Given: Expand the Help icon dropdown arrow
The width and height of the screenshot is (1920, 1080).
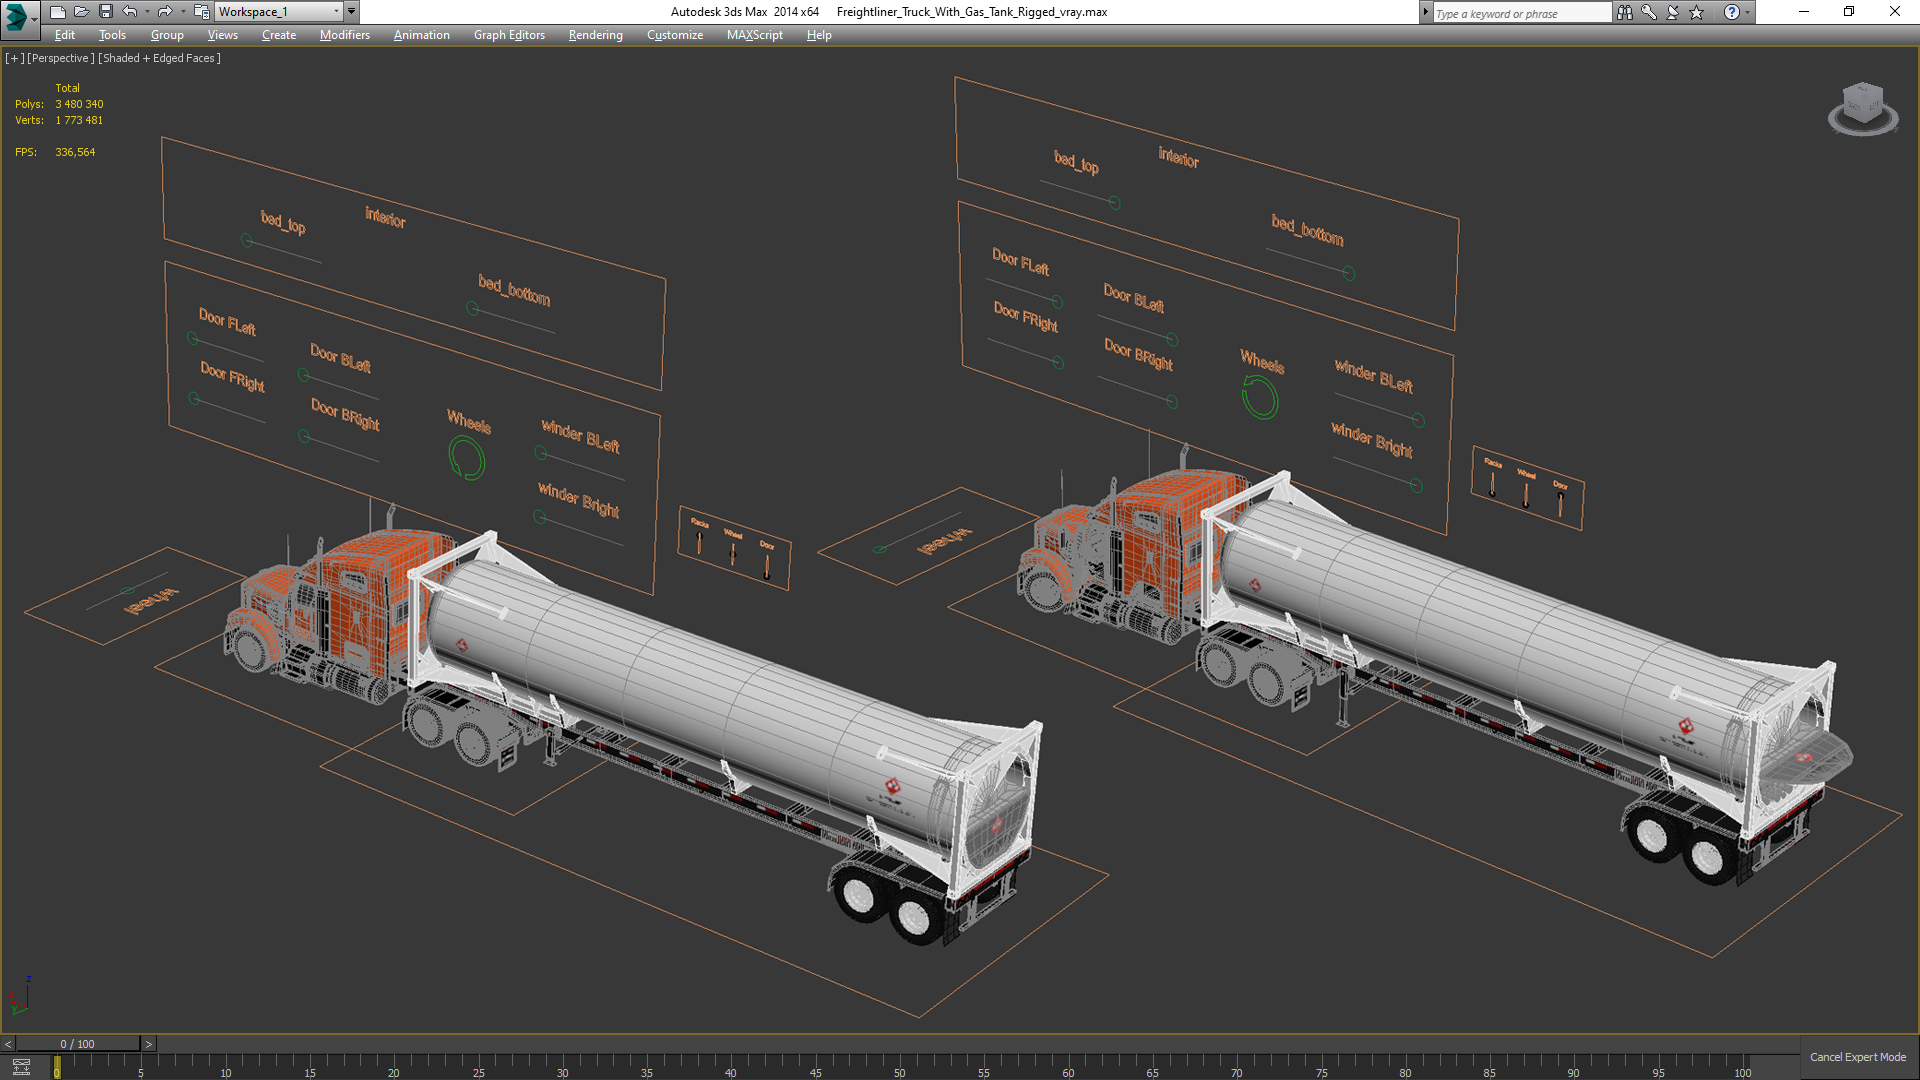Looking at the screenshot, I should pyautogui.click(x=1748, y=12).
